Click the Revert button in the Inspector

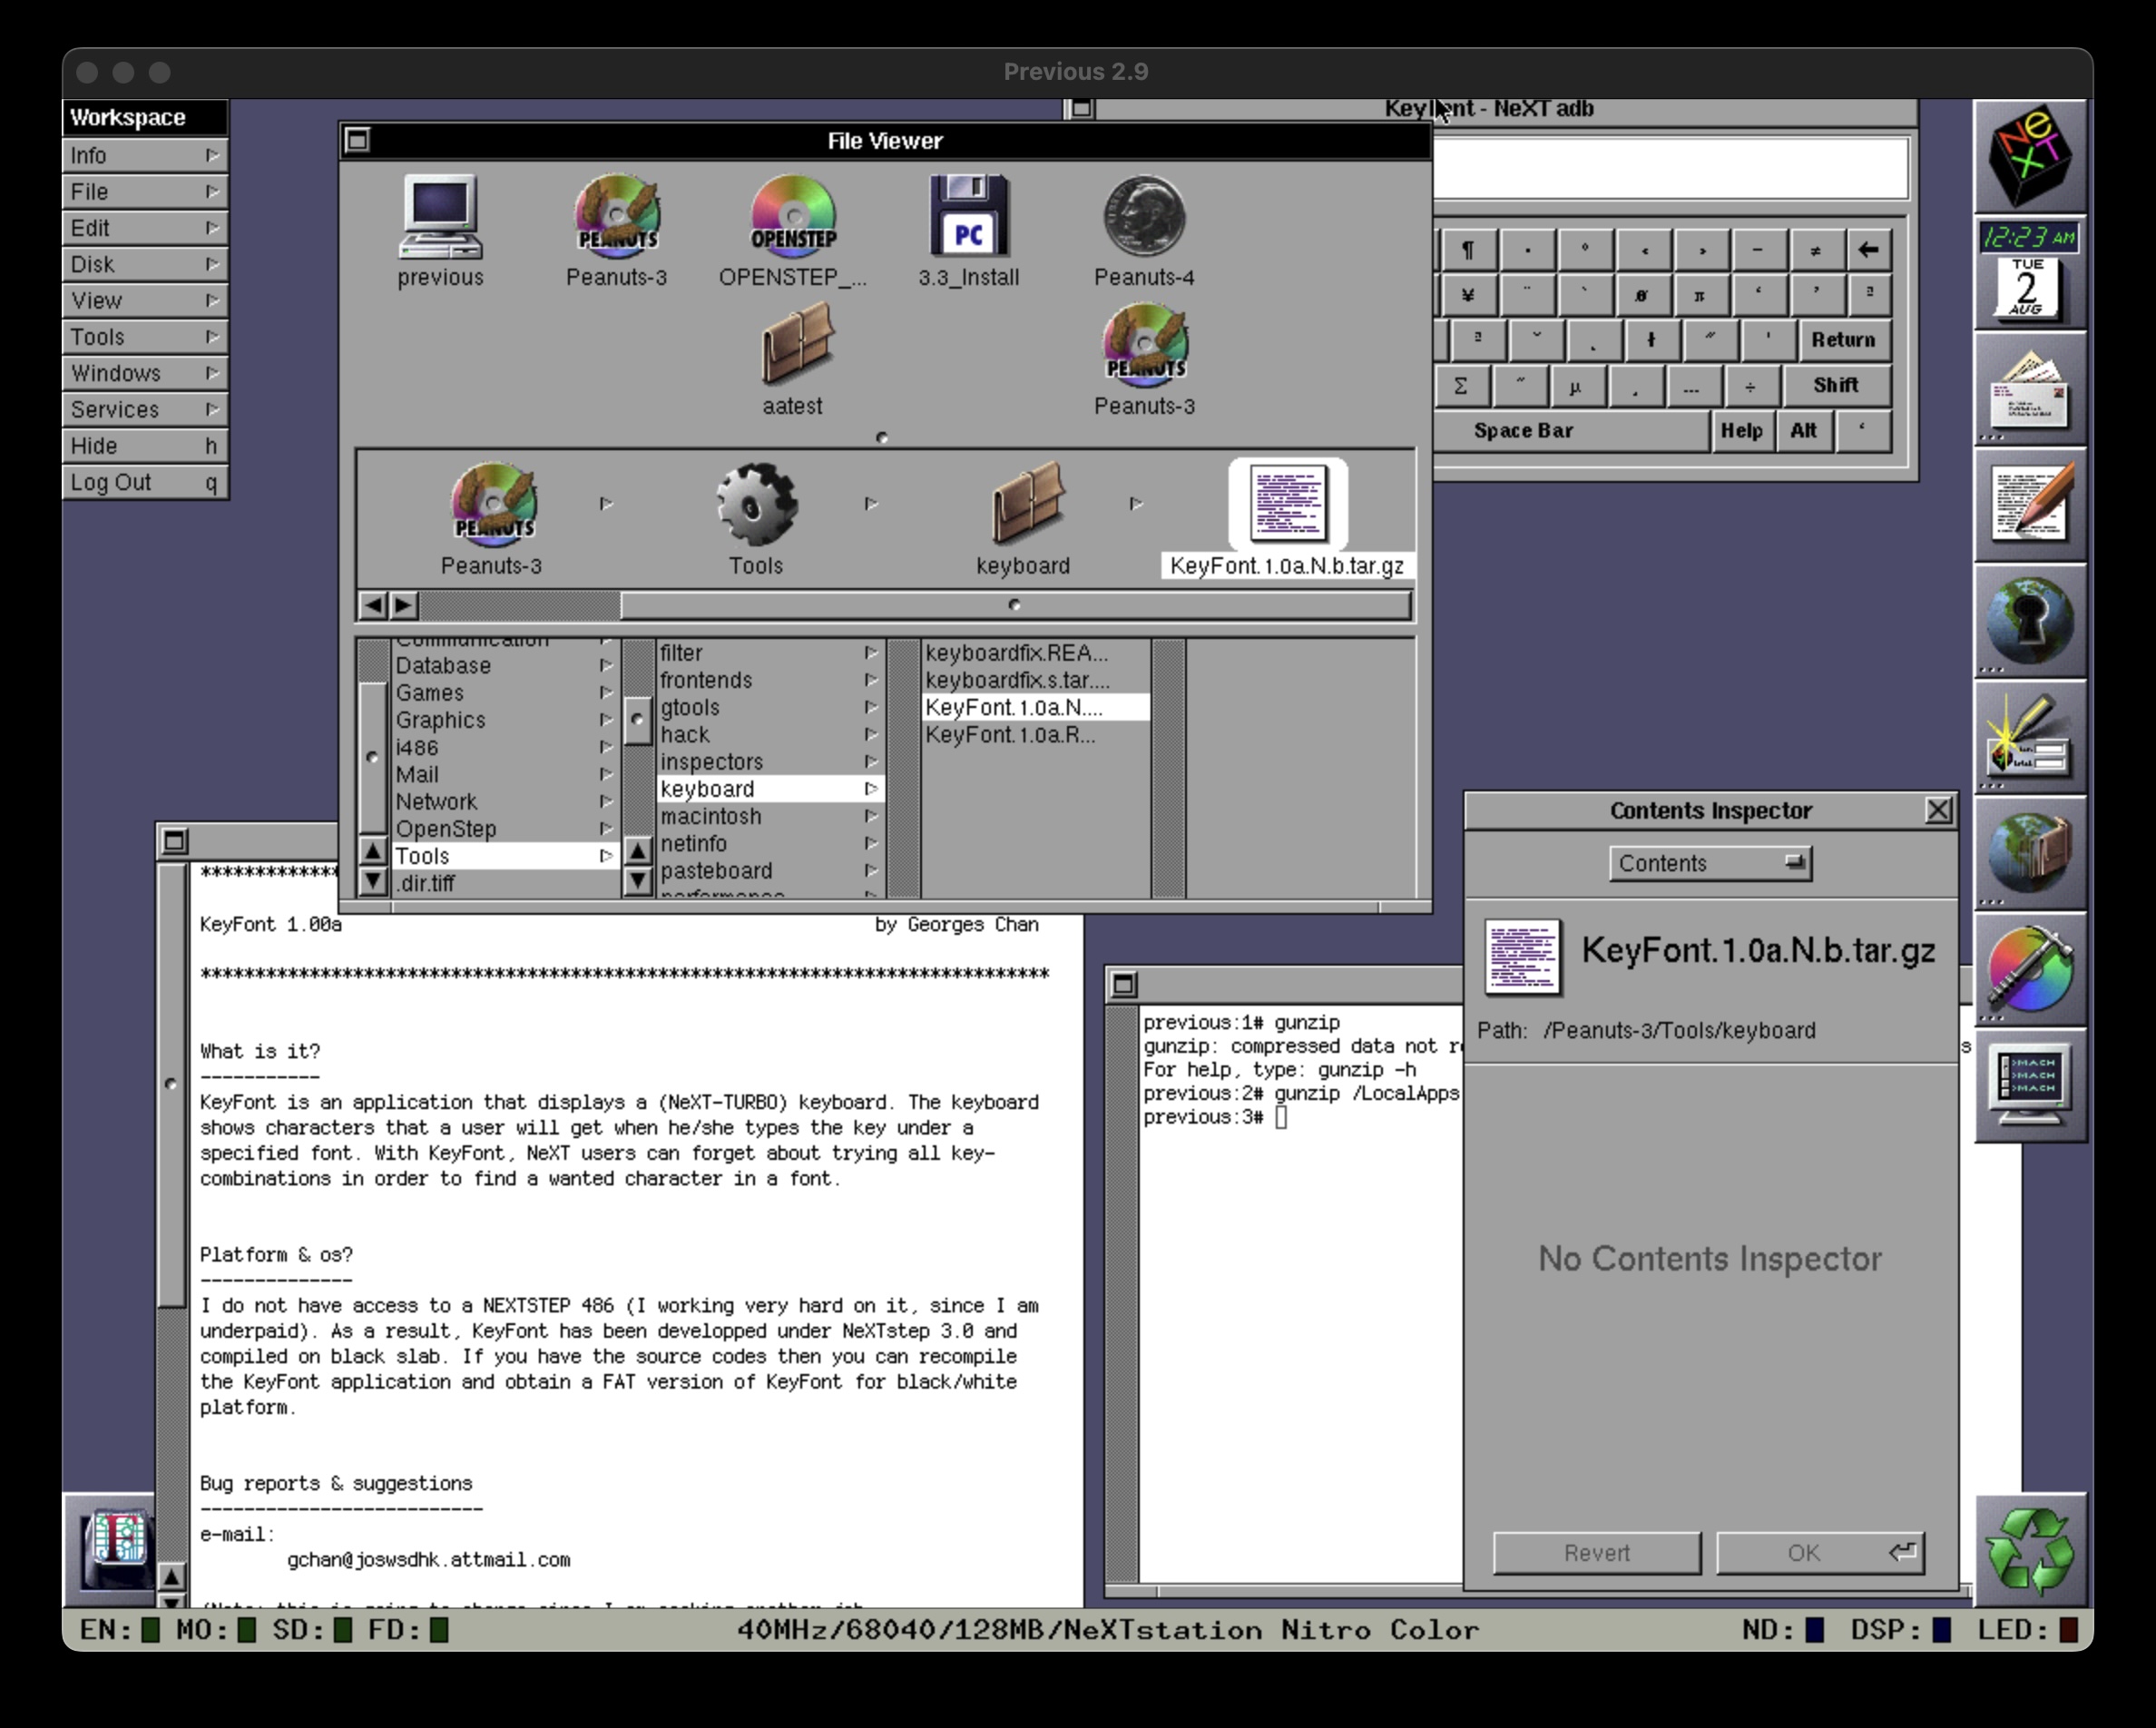pos(1596,1552)
